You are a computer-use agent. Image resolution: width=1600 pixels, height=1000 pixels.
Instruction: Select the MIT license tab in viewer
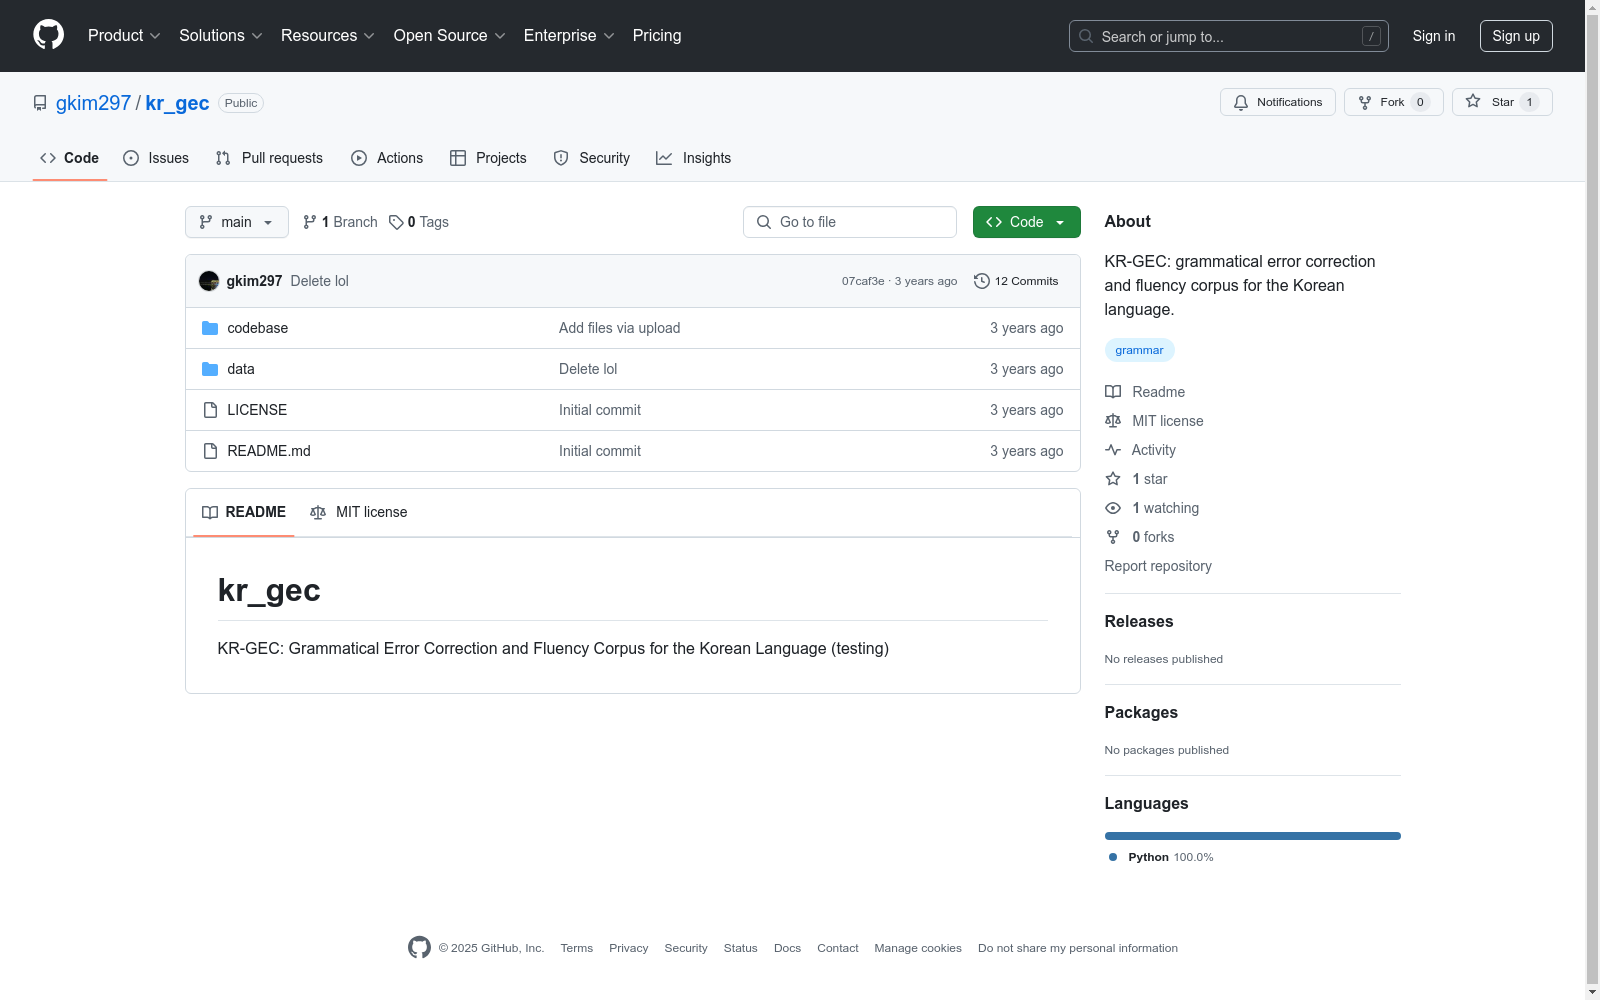(x=359, y=512)
